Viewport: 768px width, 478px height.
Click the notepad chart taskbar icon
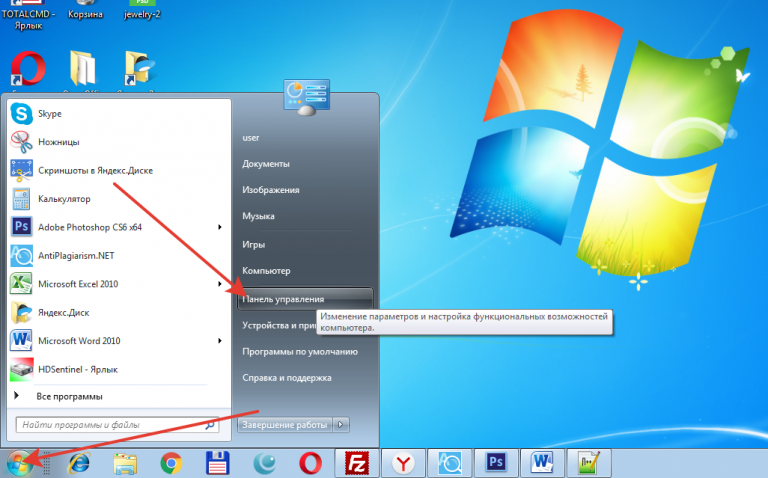588,463
